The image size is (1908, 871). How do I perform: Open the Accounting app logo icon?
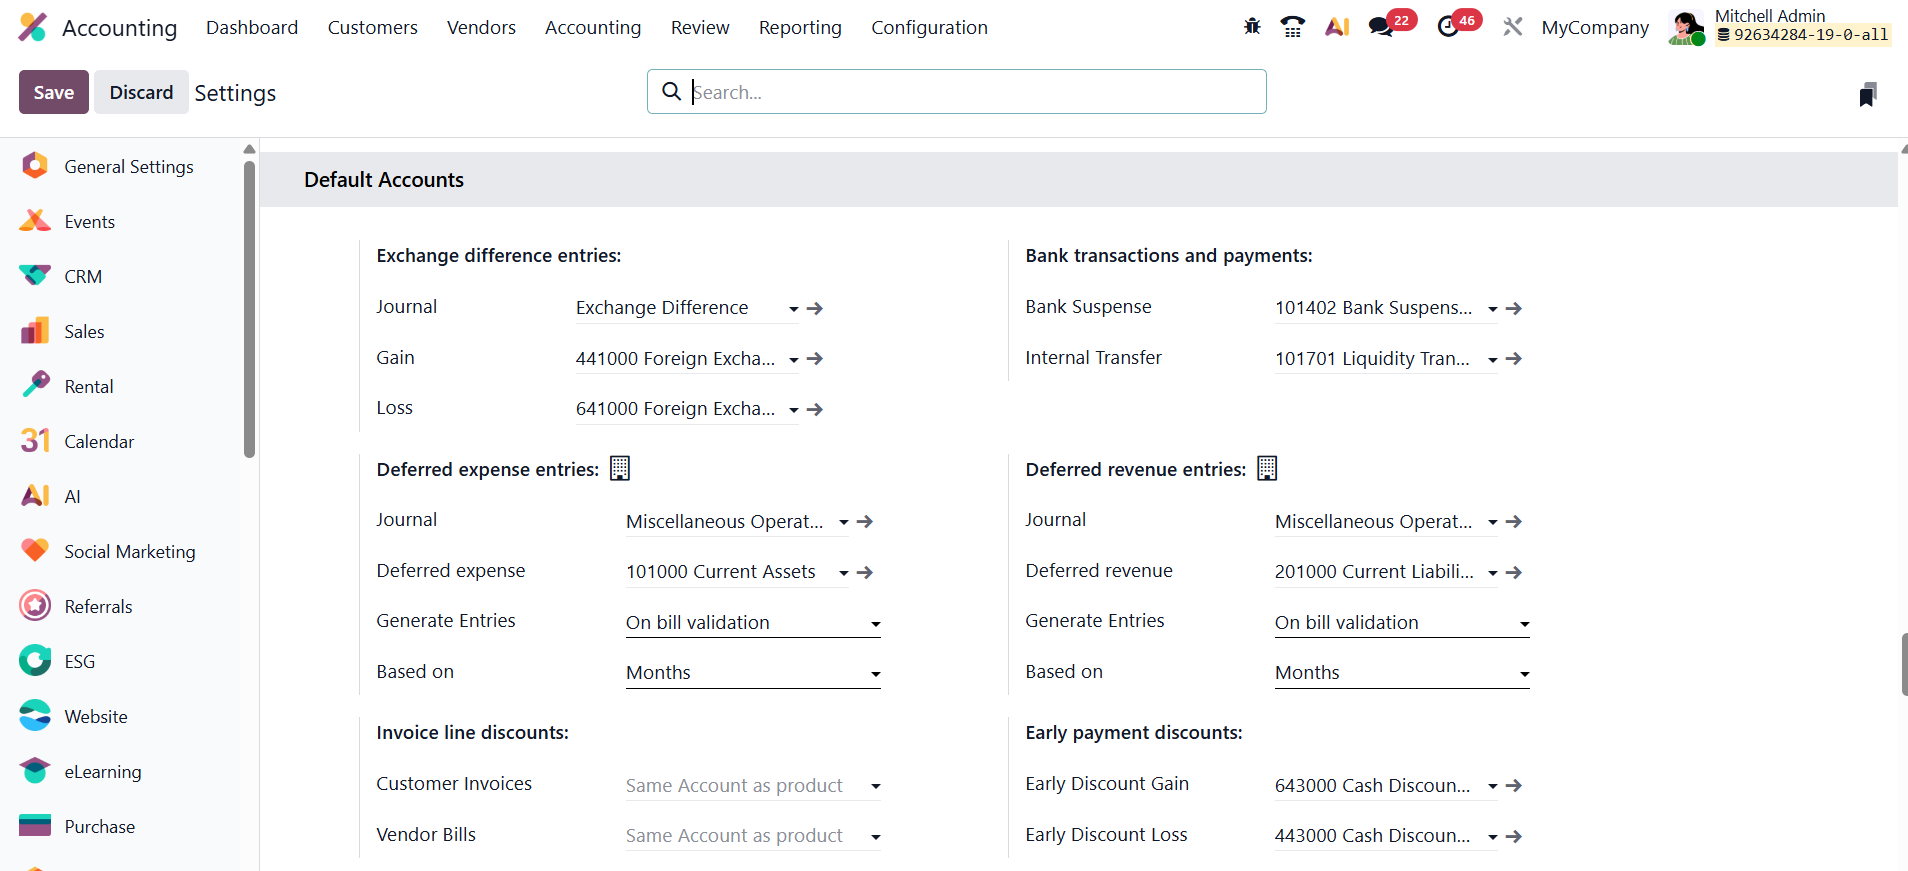[x=33, y=27]
